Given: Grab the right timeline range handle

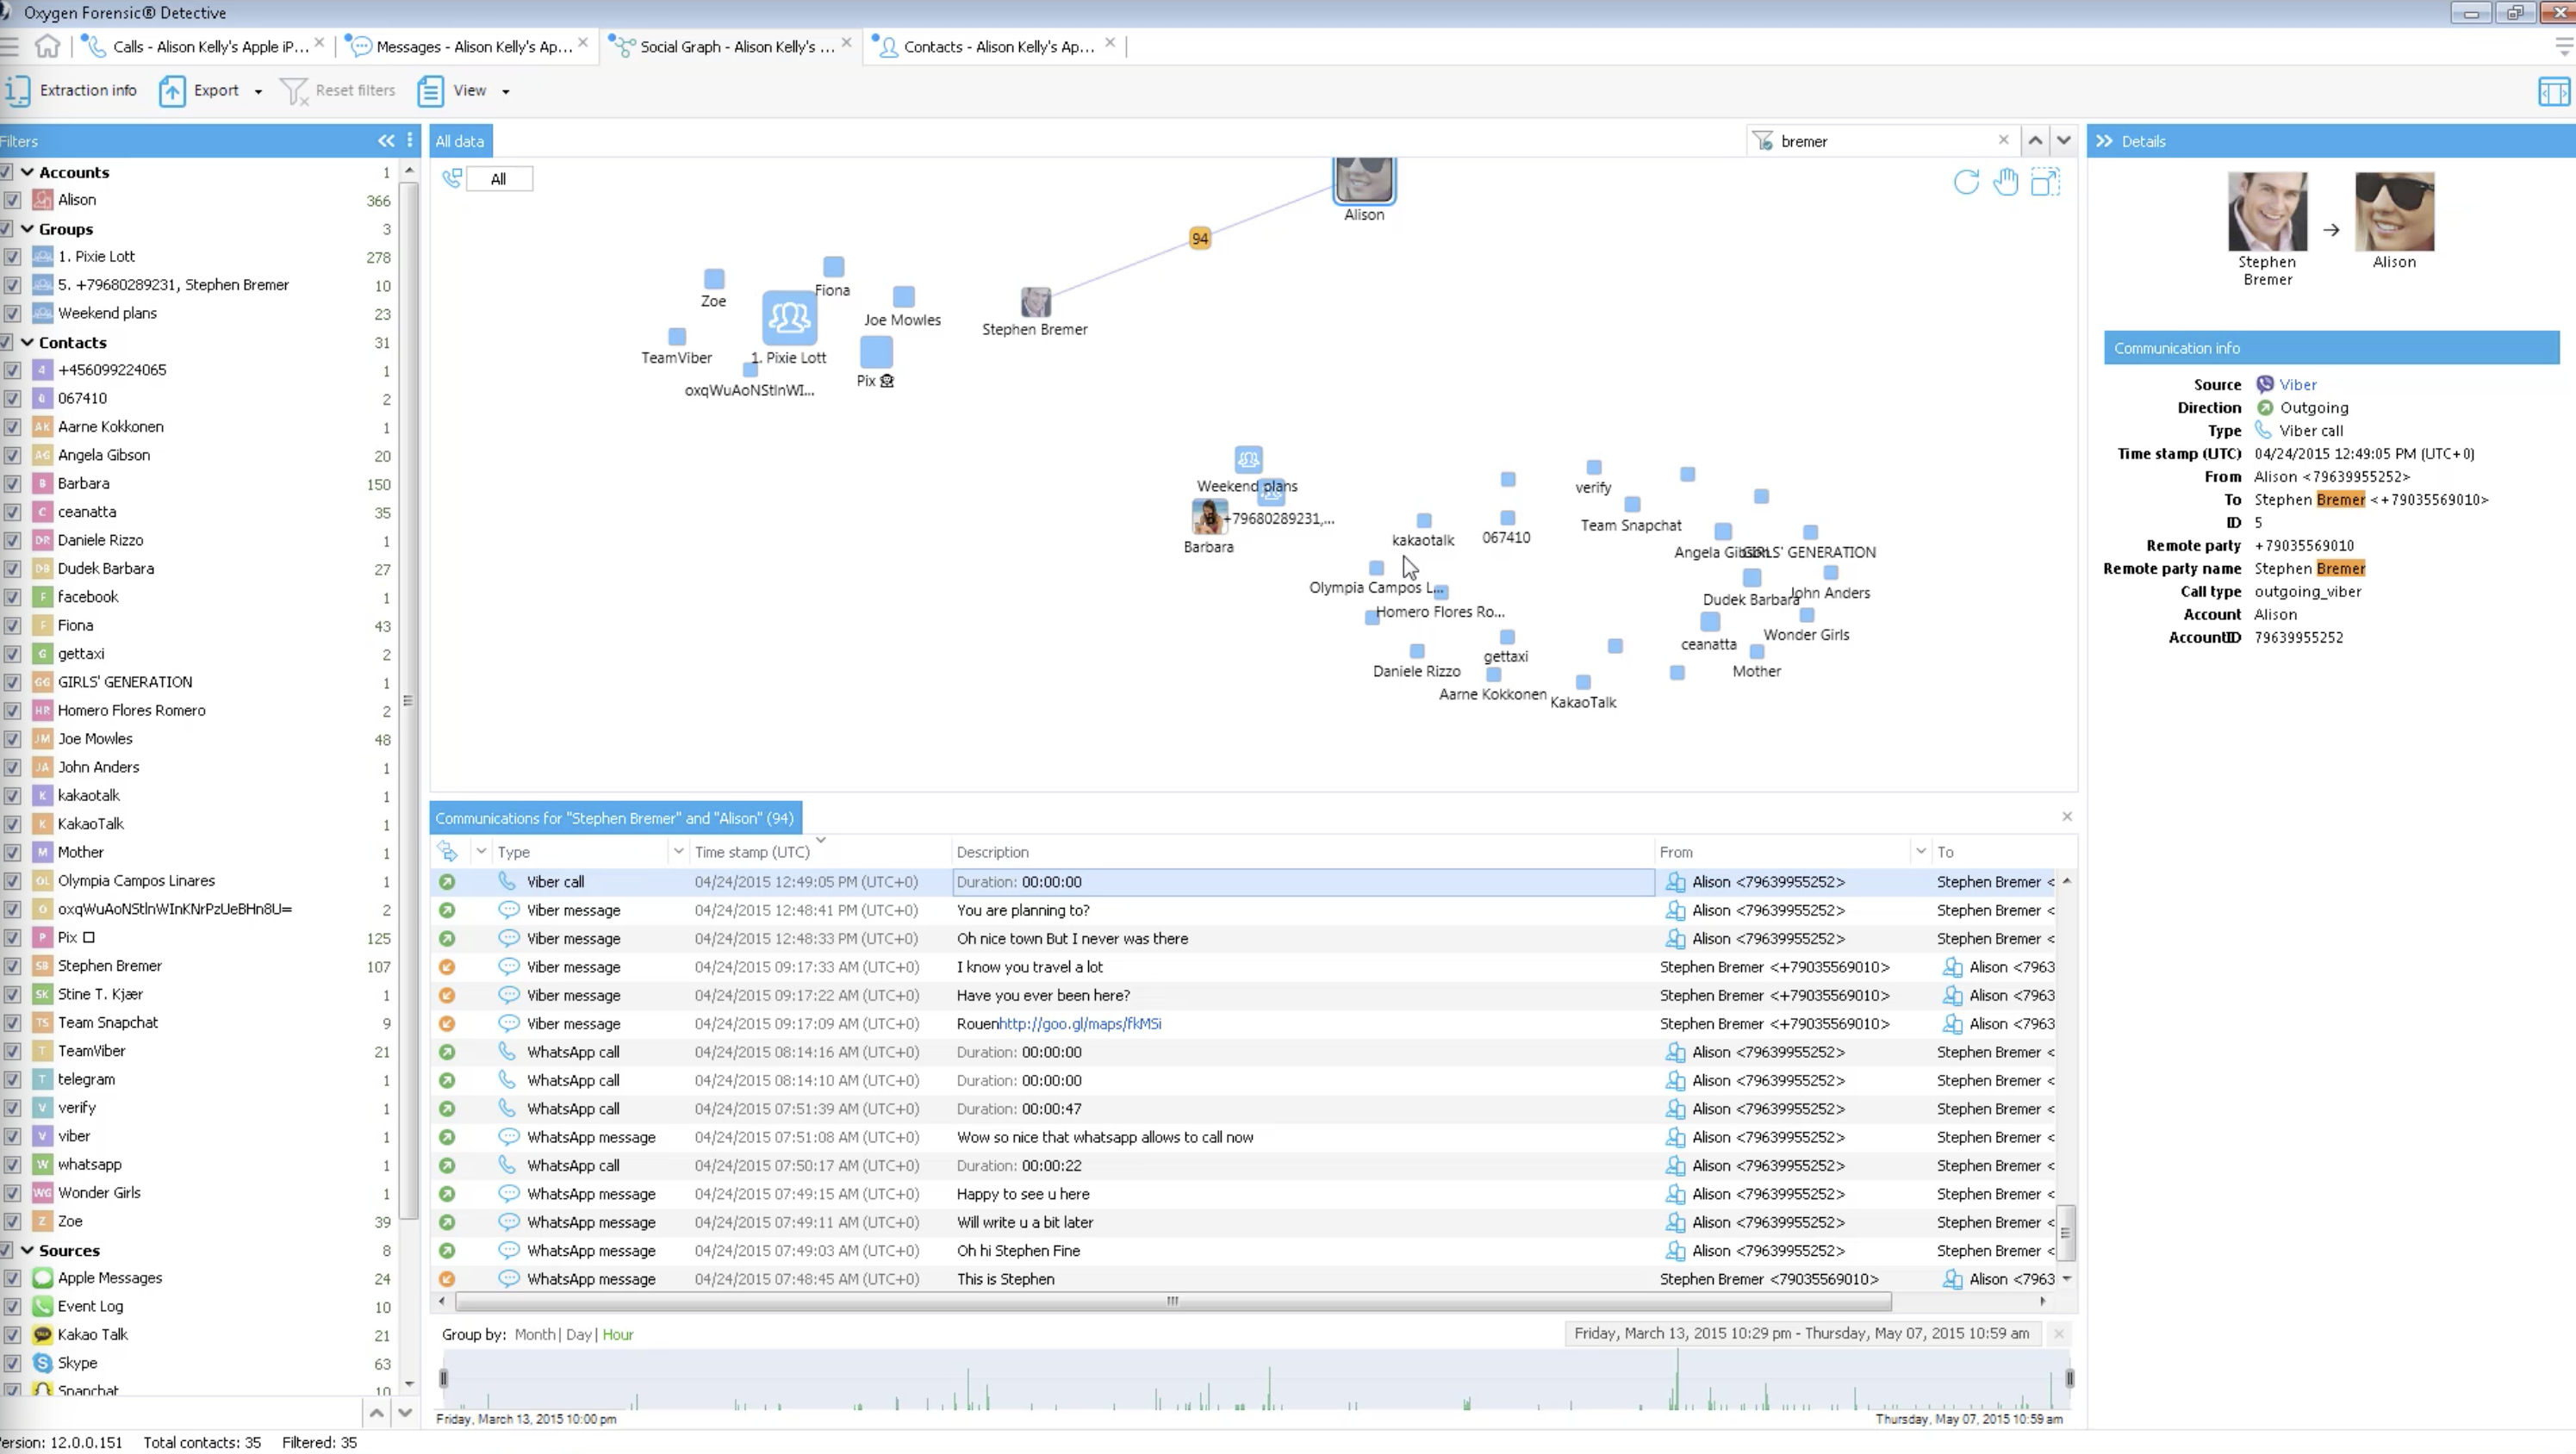Looking at the screenshot, I should pyautogui.click(x=2069, y=1378).
